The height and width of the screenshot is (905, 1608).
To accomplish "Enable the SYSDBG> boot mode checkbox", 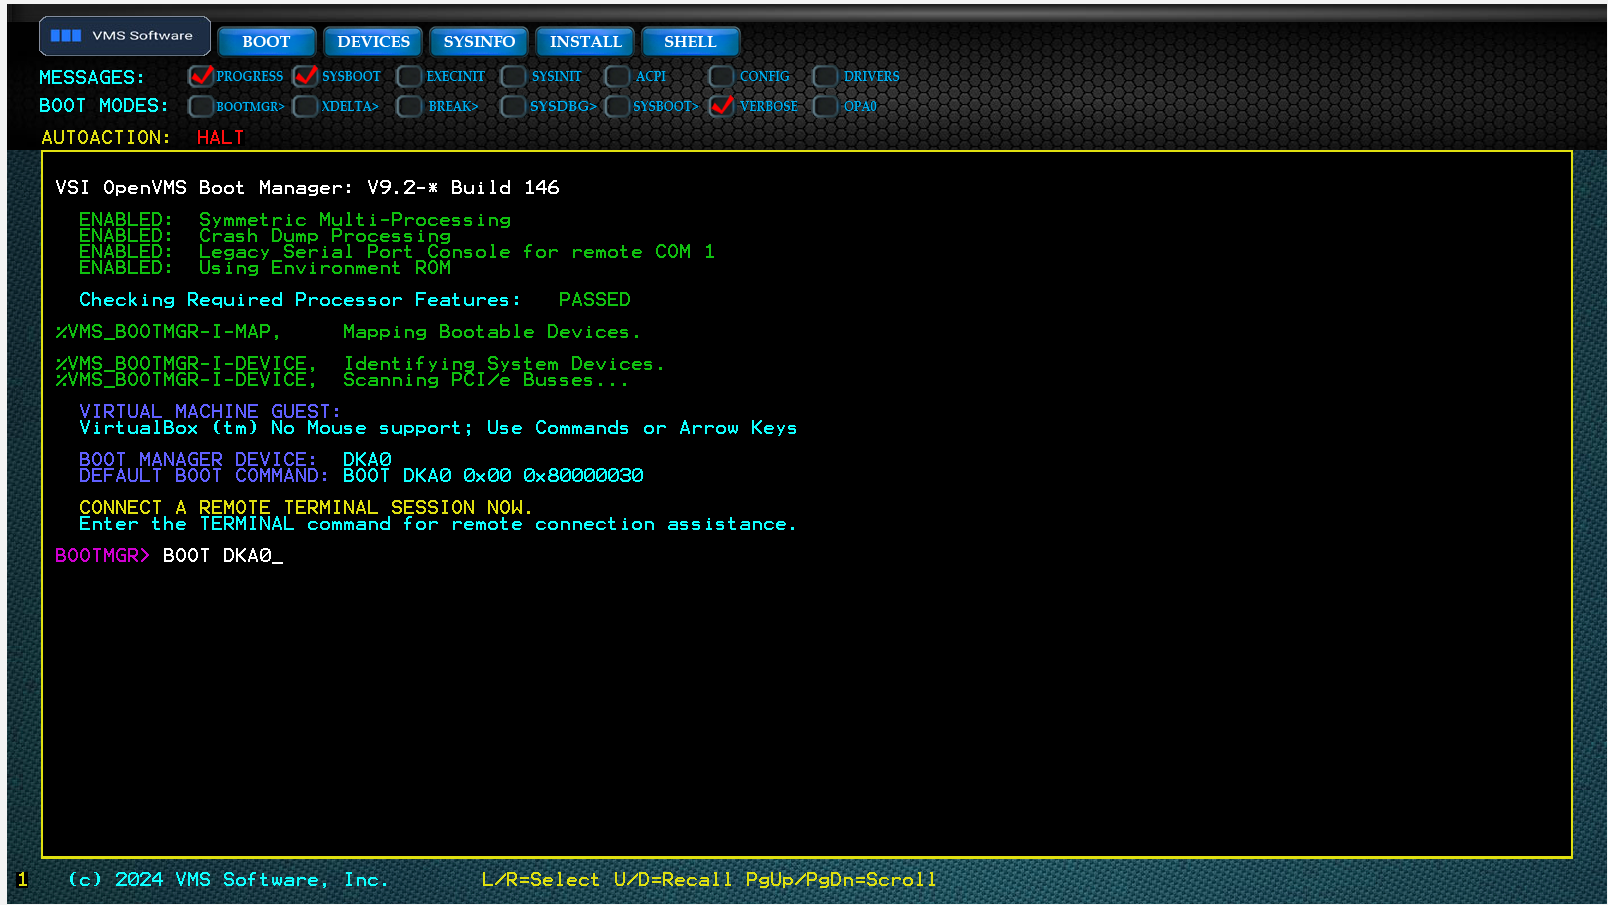I will pos(513,106).
